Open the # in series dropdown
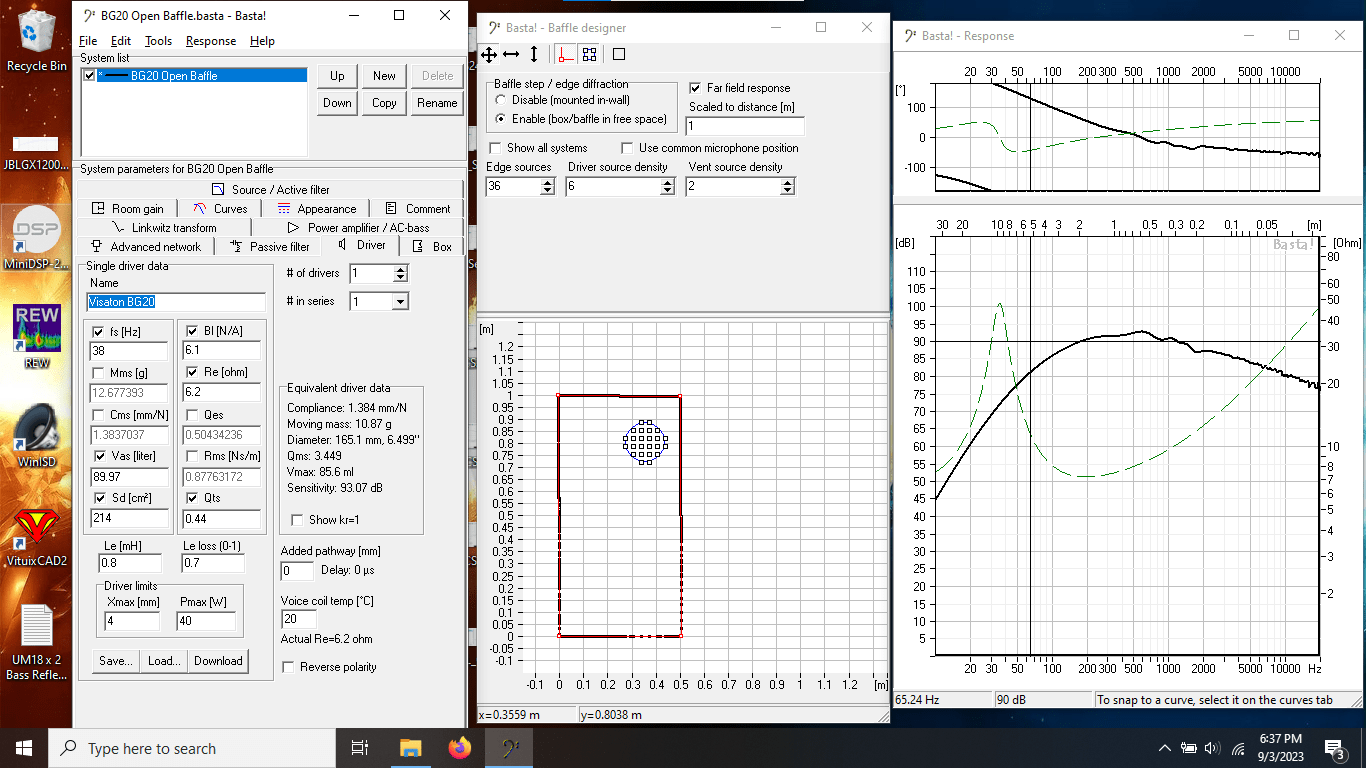Image resolution: width=1366 pixels, height=768 pixels. (400, 301)
